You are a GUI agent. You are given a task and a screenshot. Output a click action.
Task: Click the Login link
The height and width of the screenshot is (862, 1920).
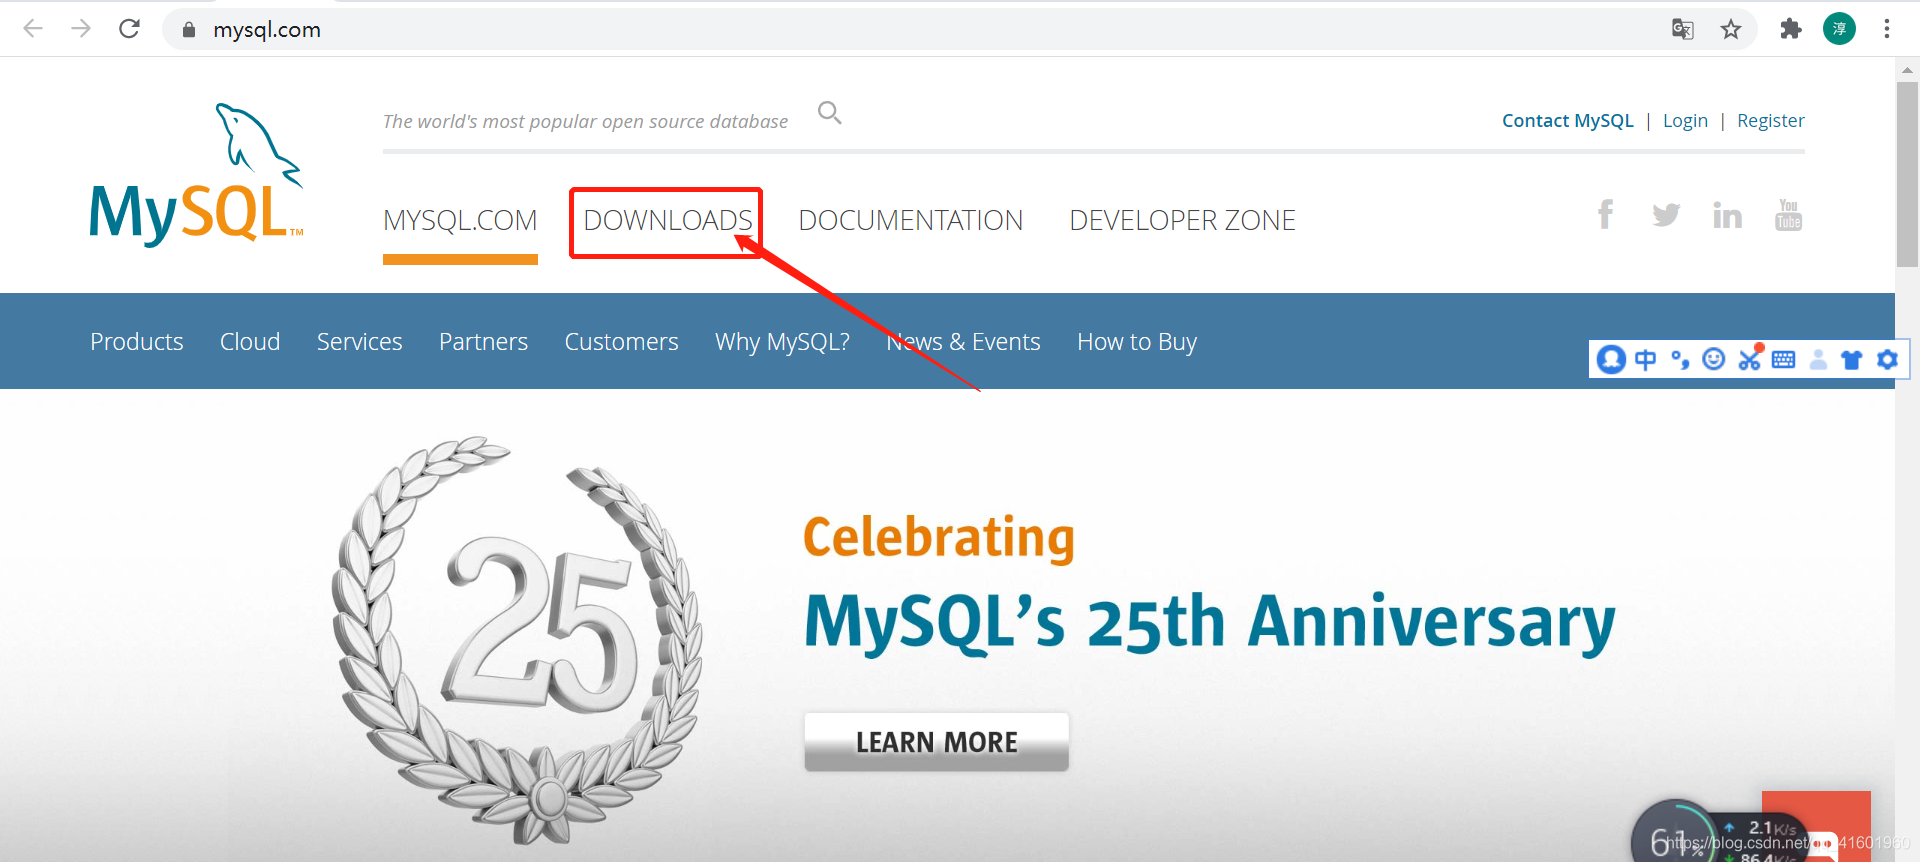1685,121
